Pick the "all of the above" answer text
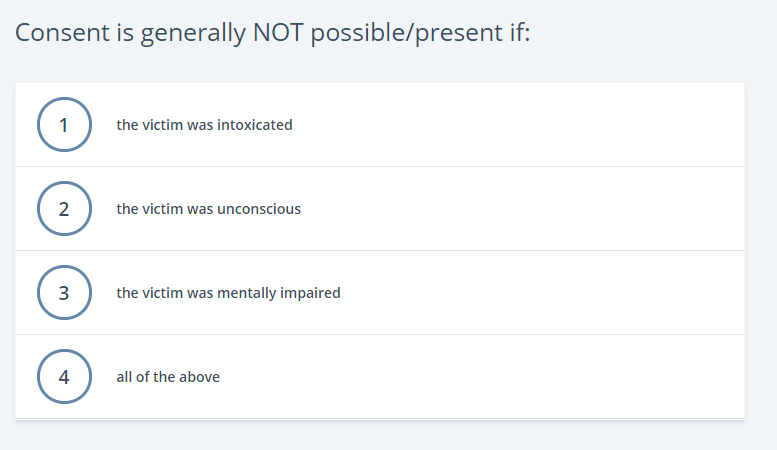777x450 pixels. [168, 377]
